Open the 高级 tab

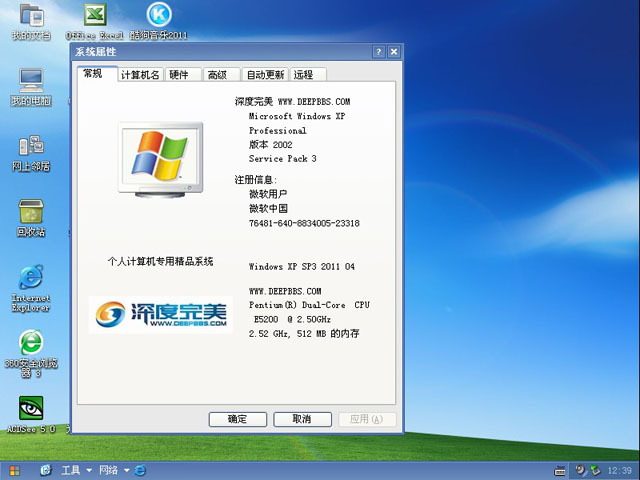point(217,75)
